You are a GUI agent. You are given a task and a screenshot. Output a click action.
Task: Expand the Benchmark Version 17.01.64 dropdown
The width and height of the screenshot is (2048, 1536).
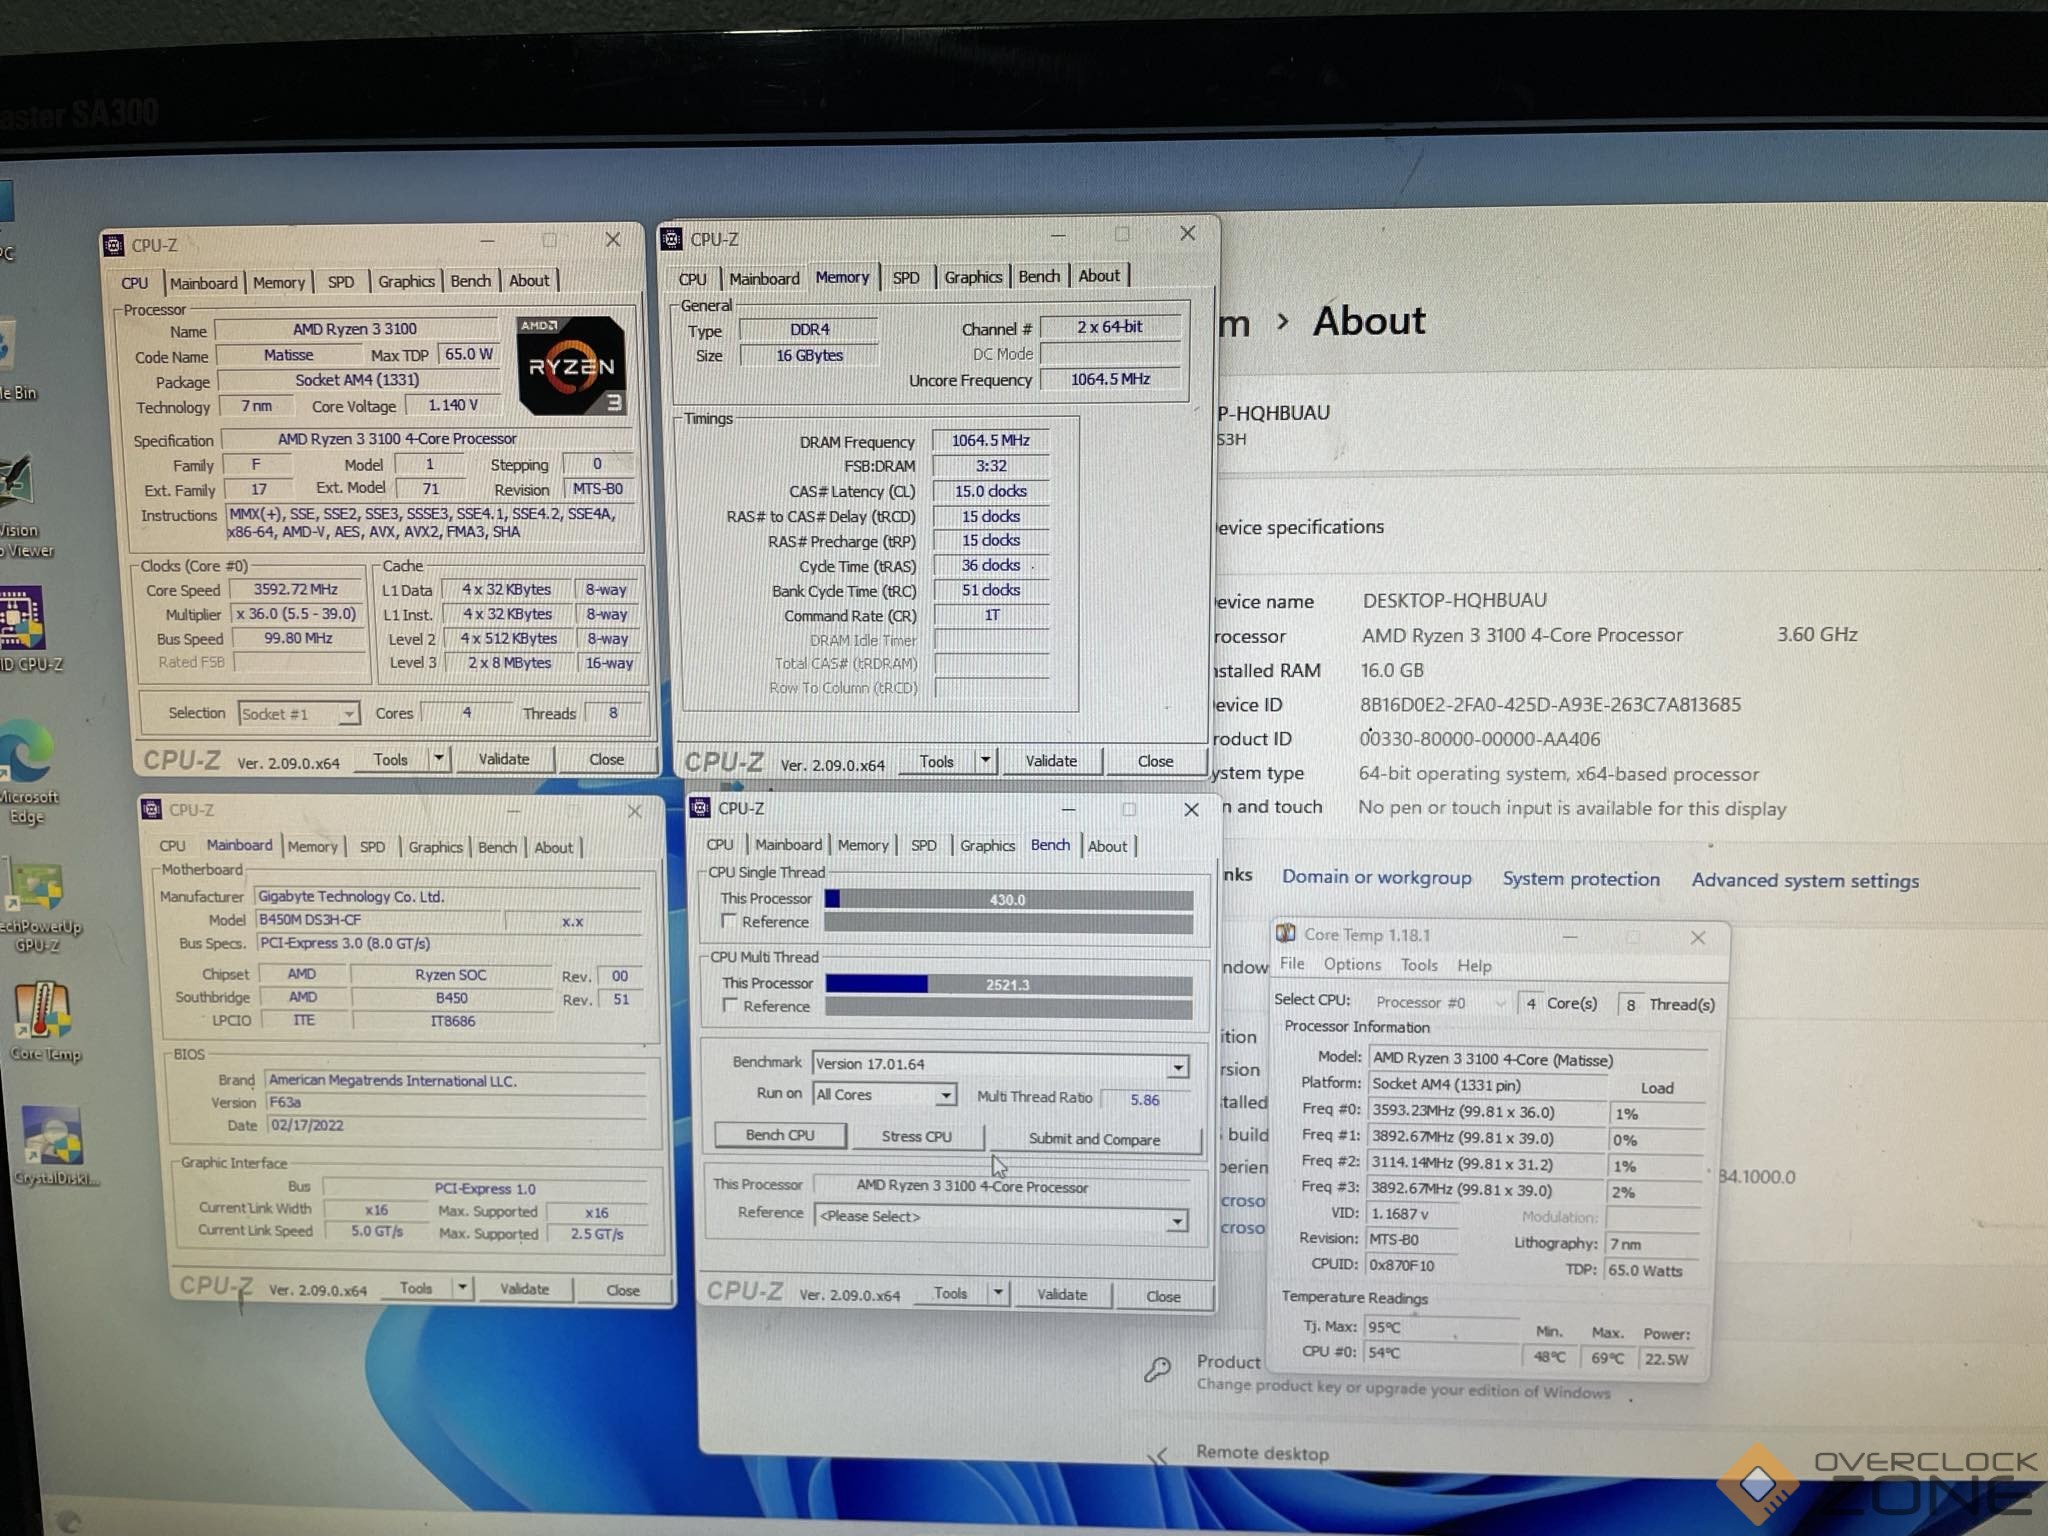1178,1067
